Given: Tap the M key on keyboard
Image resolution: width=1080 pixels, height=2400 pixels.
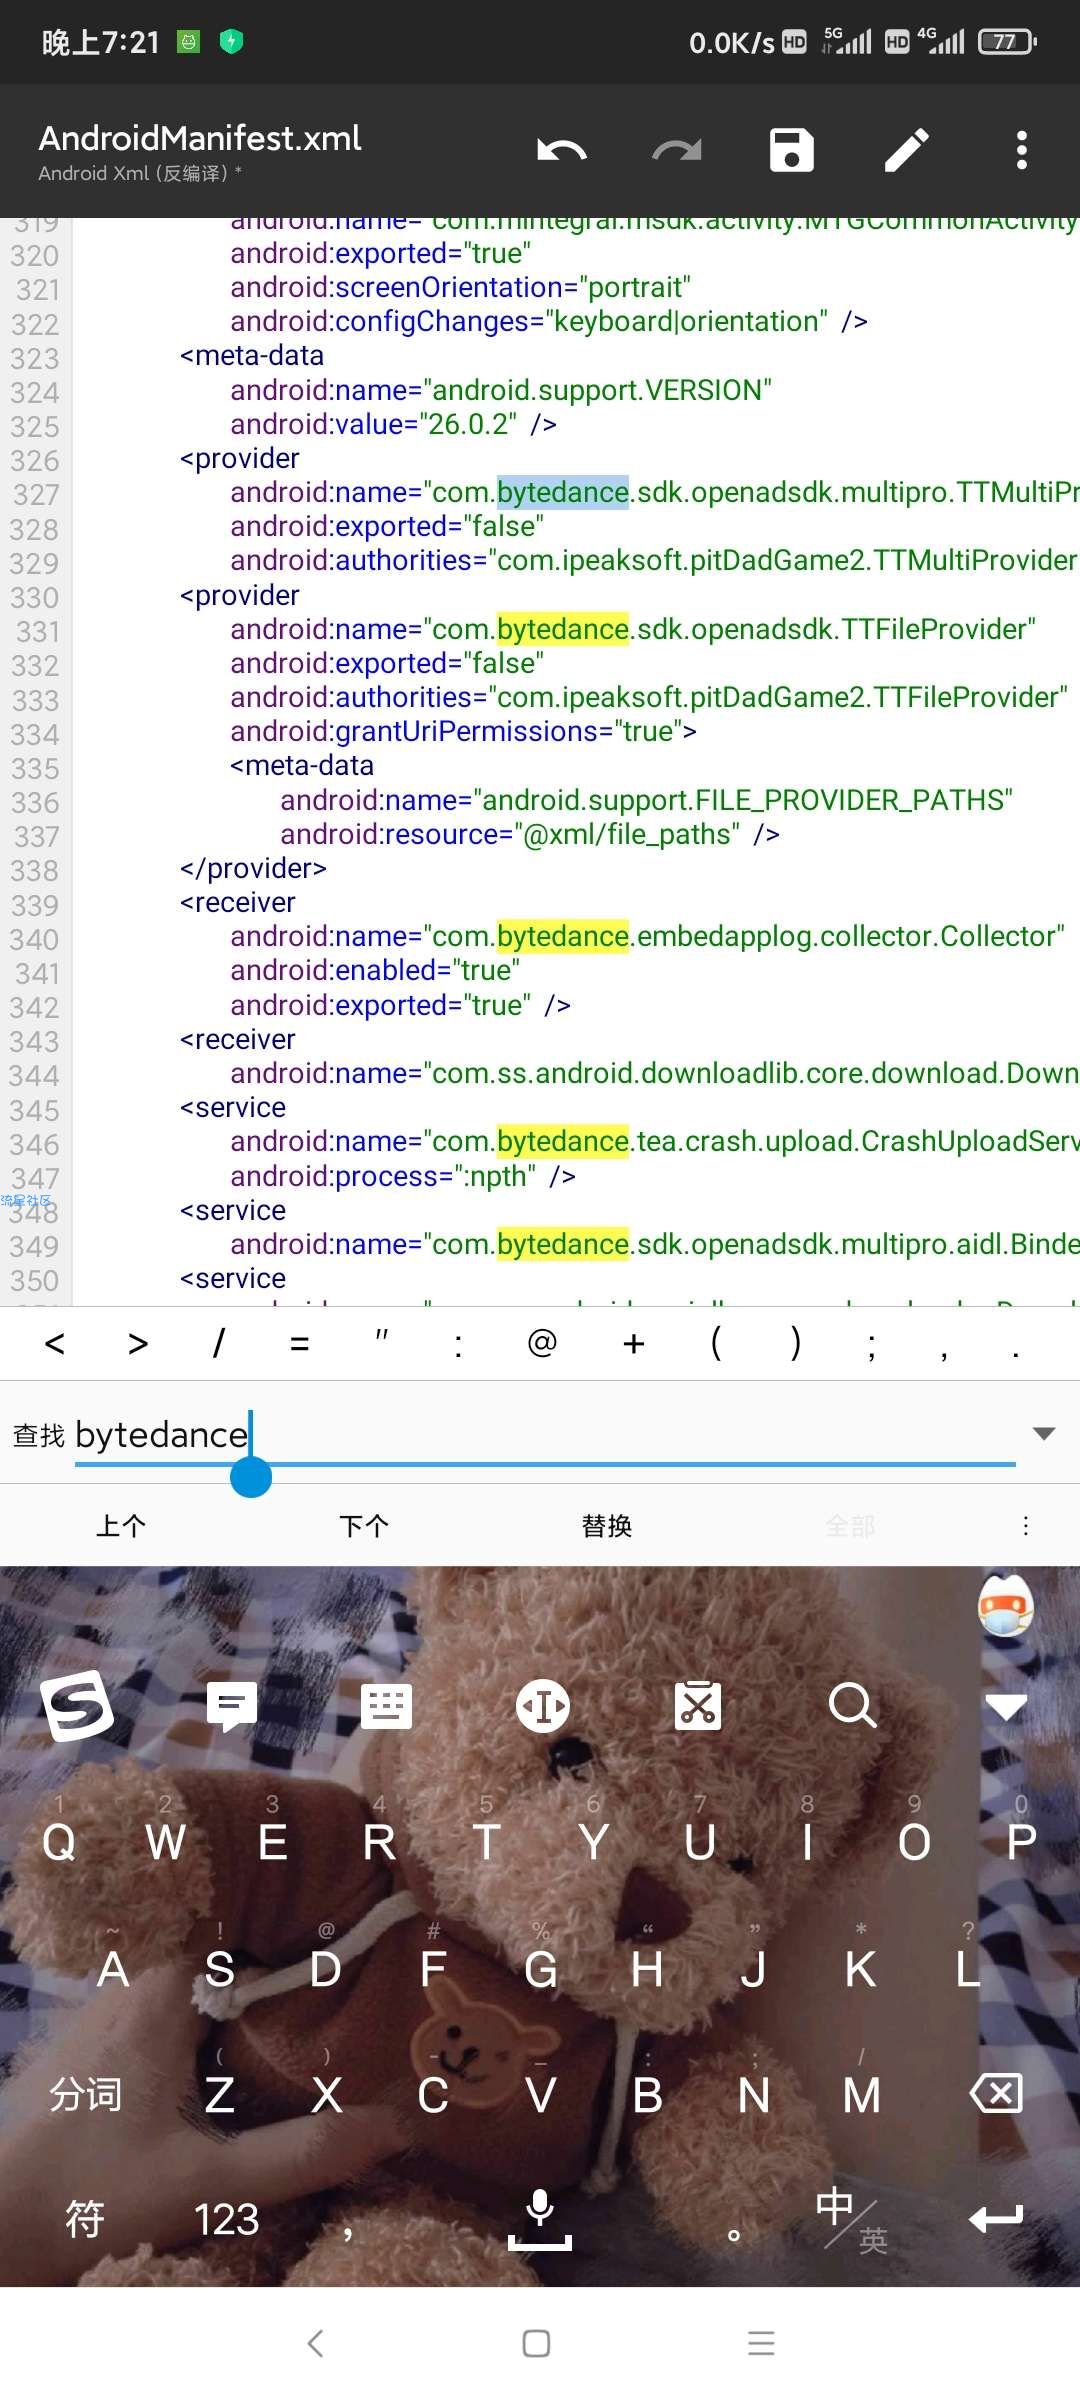Looking at the screenshot, I should 861,2094.
